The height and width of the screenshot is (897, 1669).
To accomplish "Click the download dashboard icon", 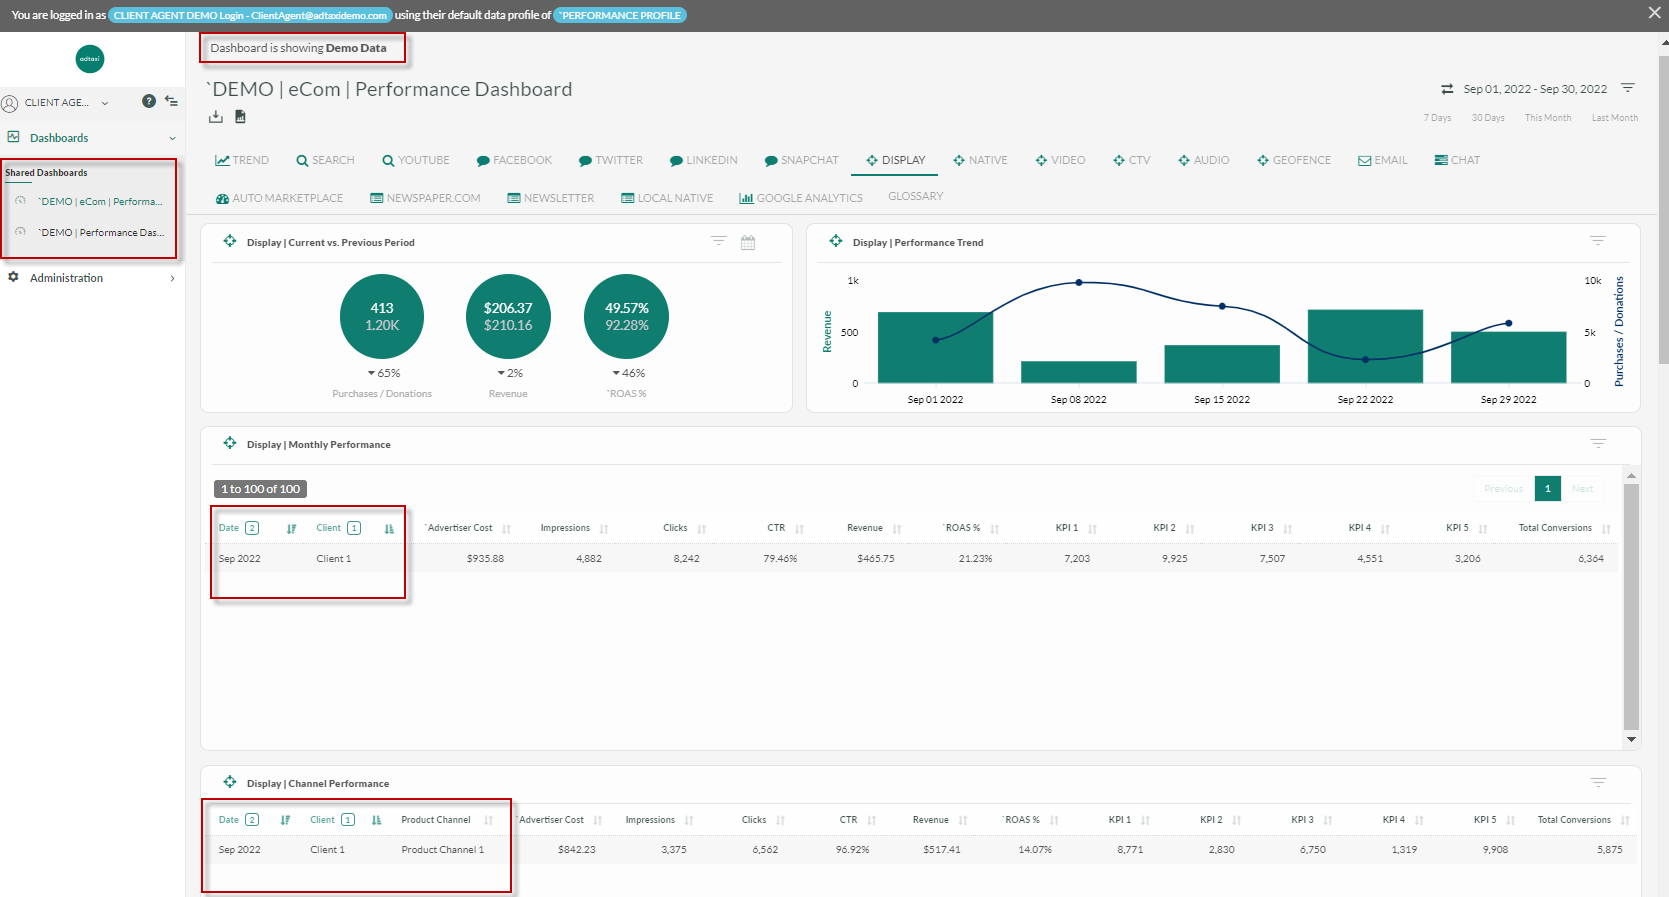I will [x=215, y=117].
